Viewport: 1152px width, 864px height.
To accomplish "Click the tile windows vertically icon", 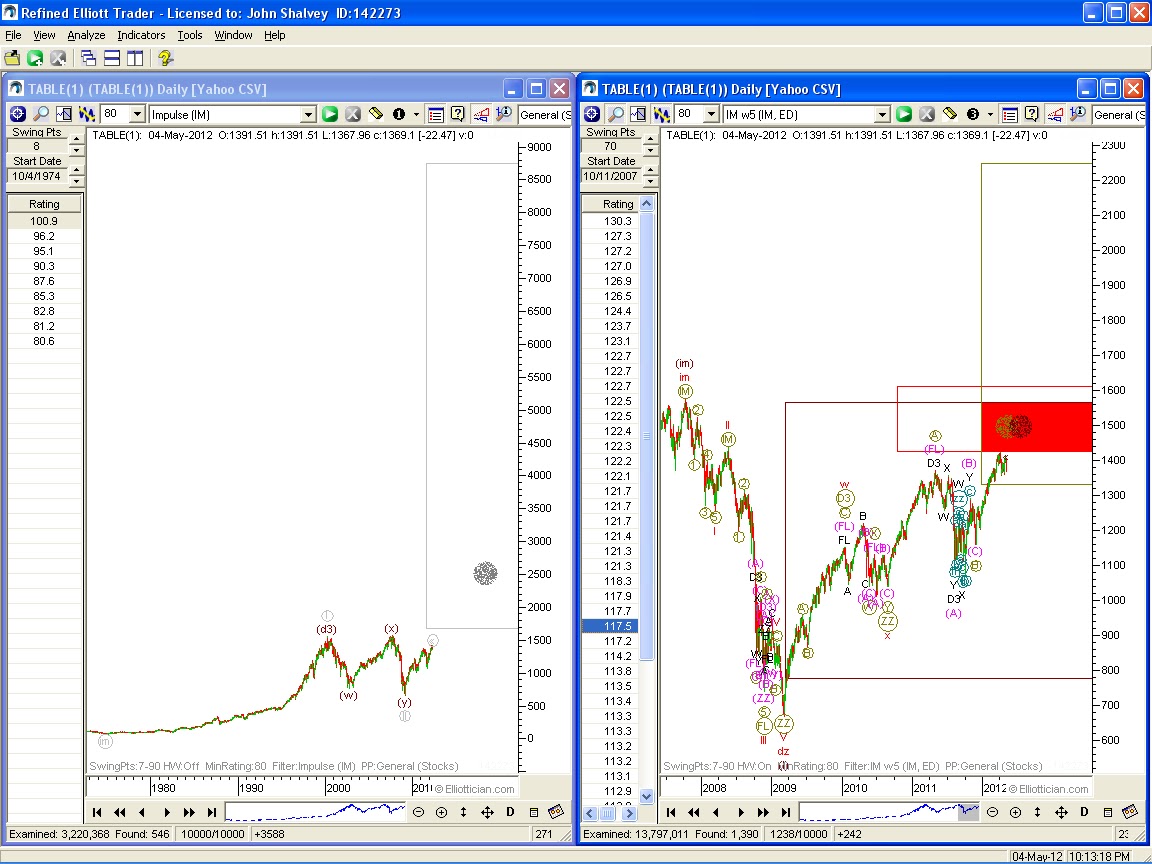I will click(134, 58).
